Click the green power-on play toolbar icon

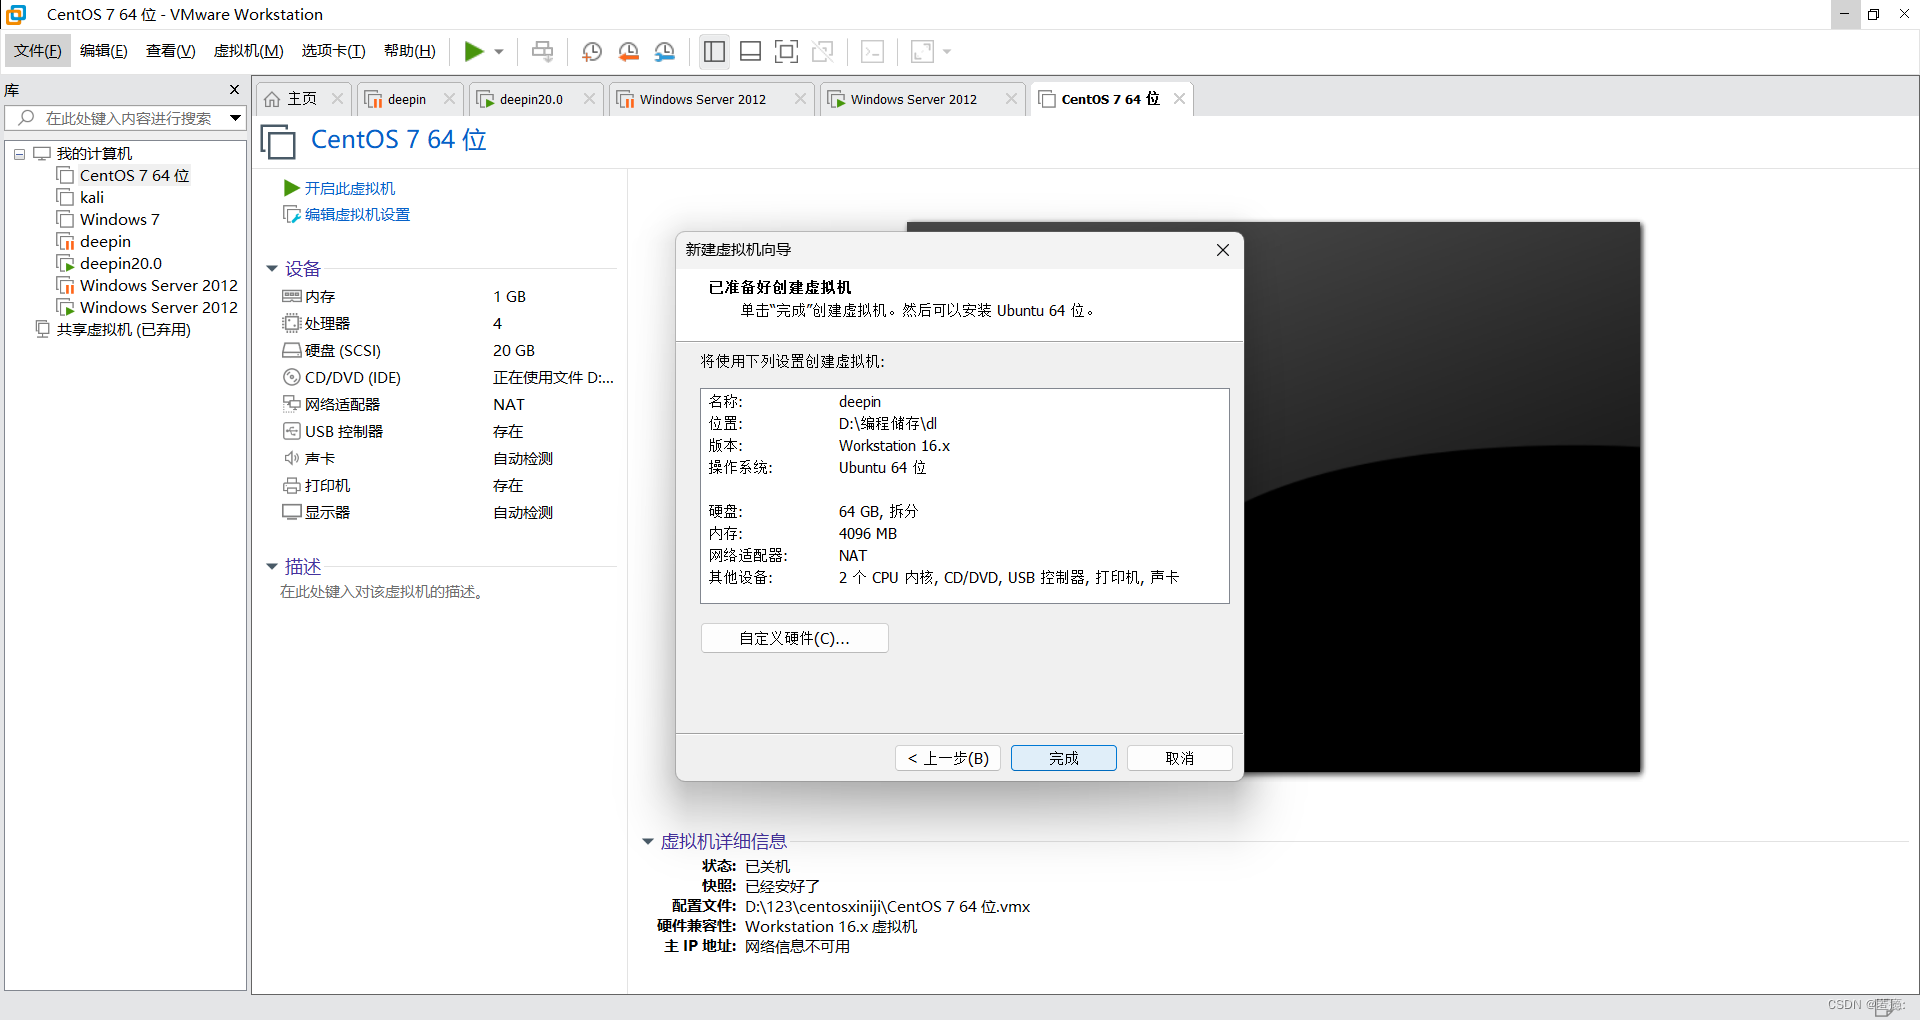pyautogui.click(x=474, y=51)
